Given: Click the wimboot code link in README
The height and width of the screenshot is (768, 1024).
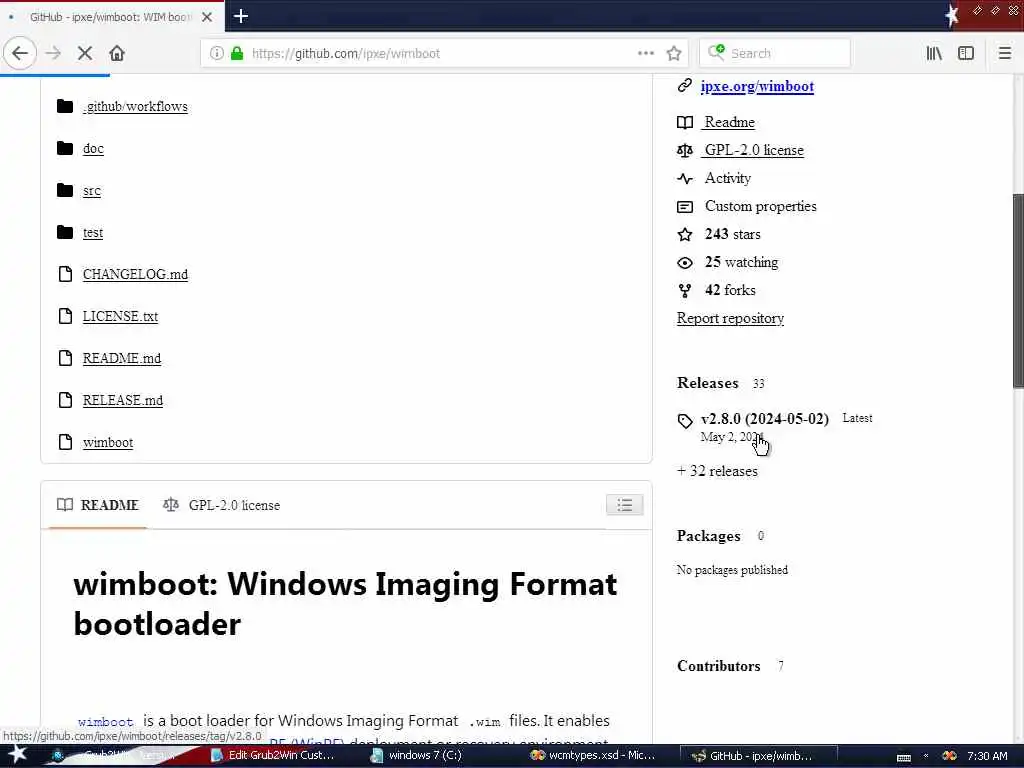Looking at the screenshot, I should 105,722.
